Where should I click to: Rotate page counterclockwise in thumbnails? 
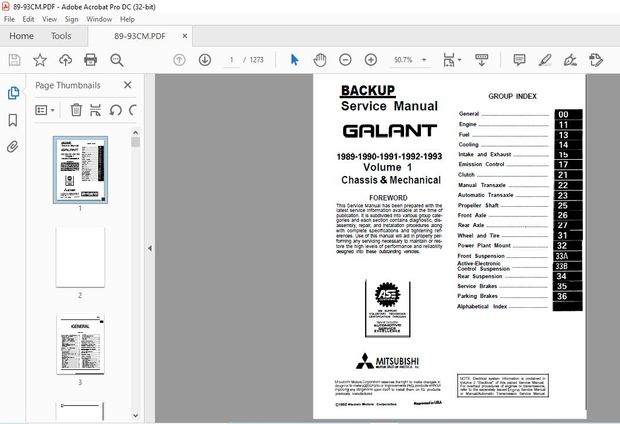point(115,110)
